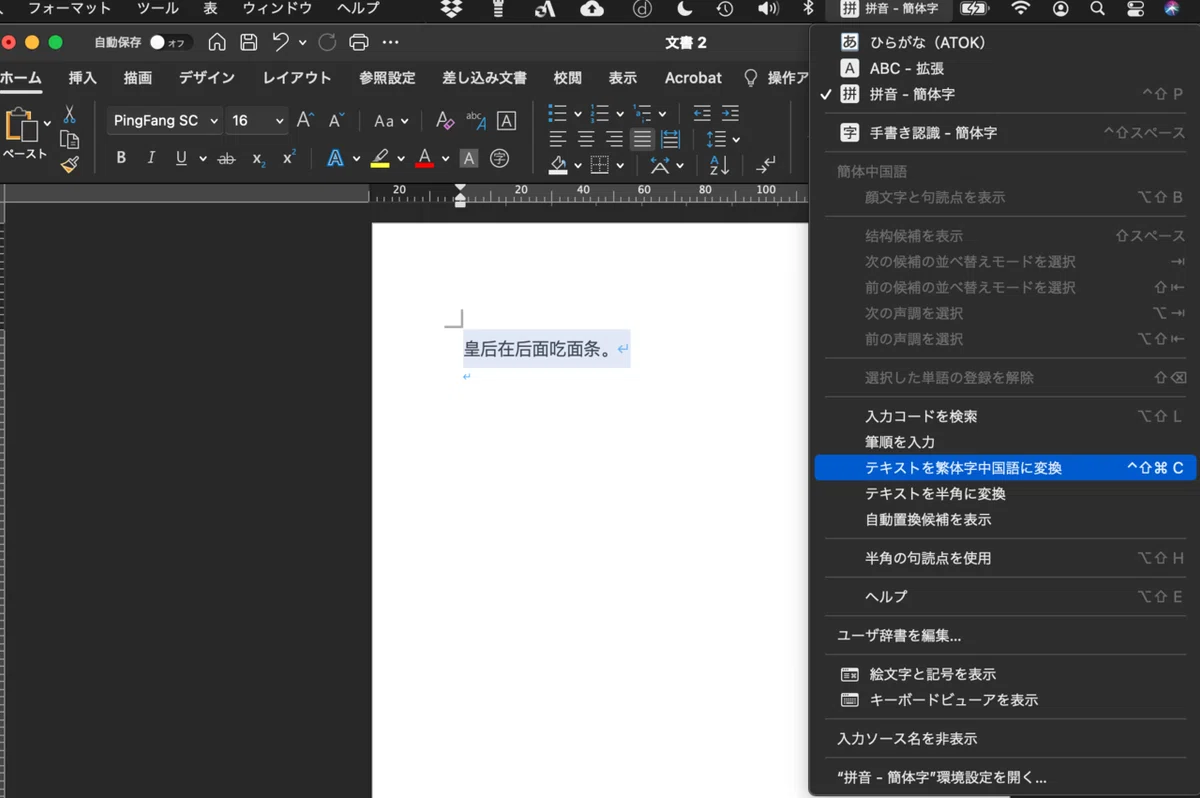This screenshot has height=798, width=1200.
Task: Choose テキストを繁体字中国語に変換 menu item
Action: (1005, 468)
